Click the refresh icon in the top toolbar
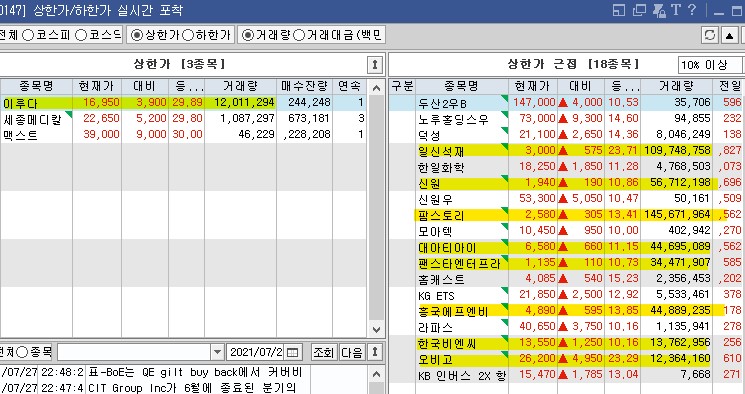This screenshot has width=745, height=394. tap(710, 35)
